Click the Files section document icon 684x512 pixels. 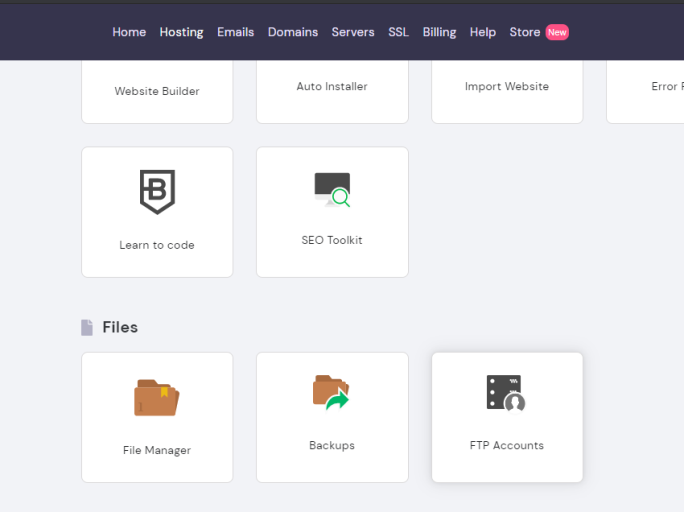[87, 328]
